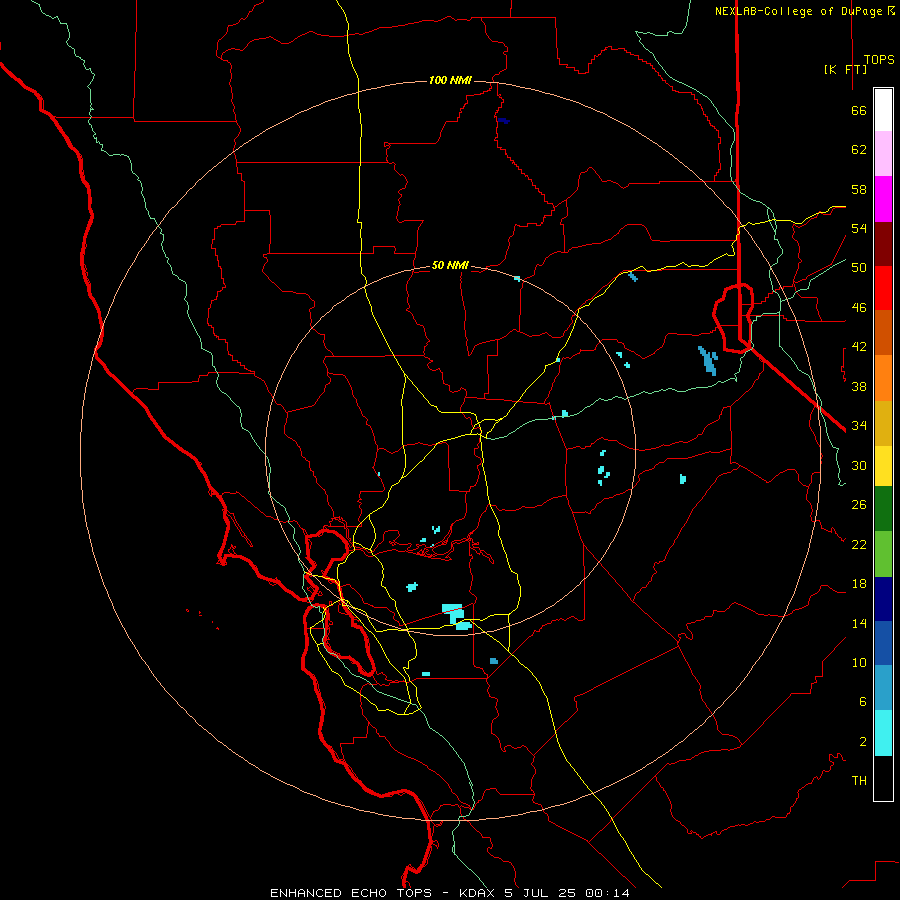Click the largest cyan echo on the 50 NMI ring

456,616
